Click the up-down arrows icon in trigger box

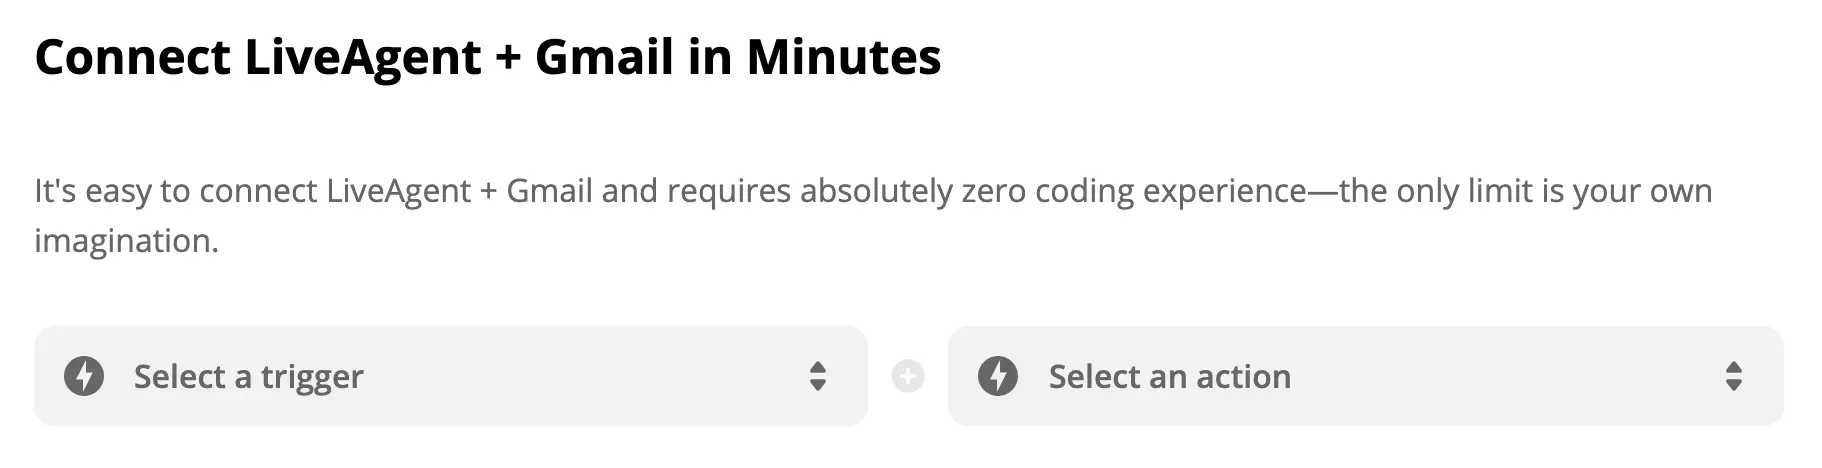(818, 377)
